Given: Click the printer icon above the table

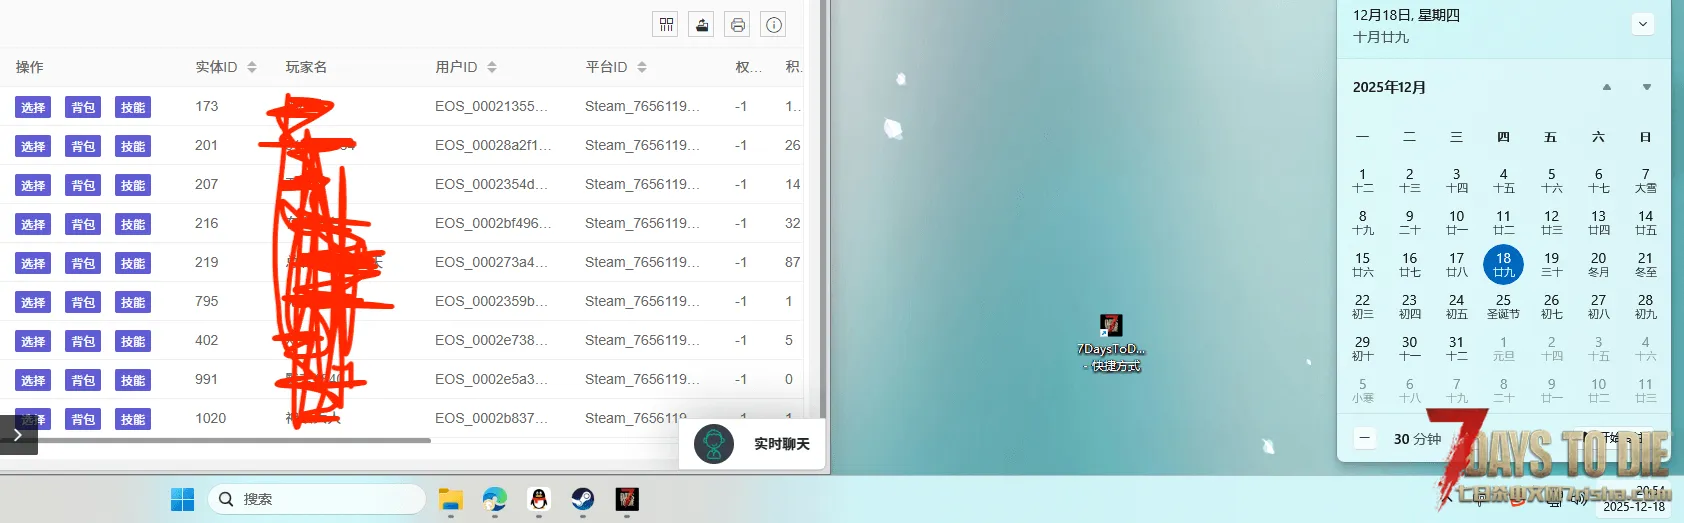Looking at the screenshot, I should coord(738,25).
